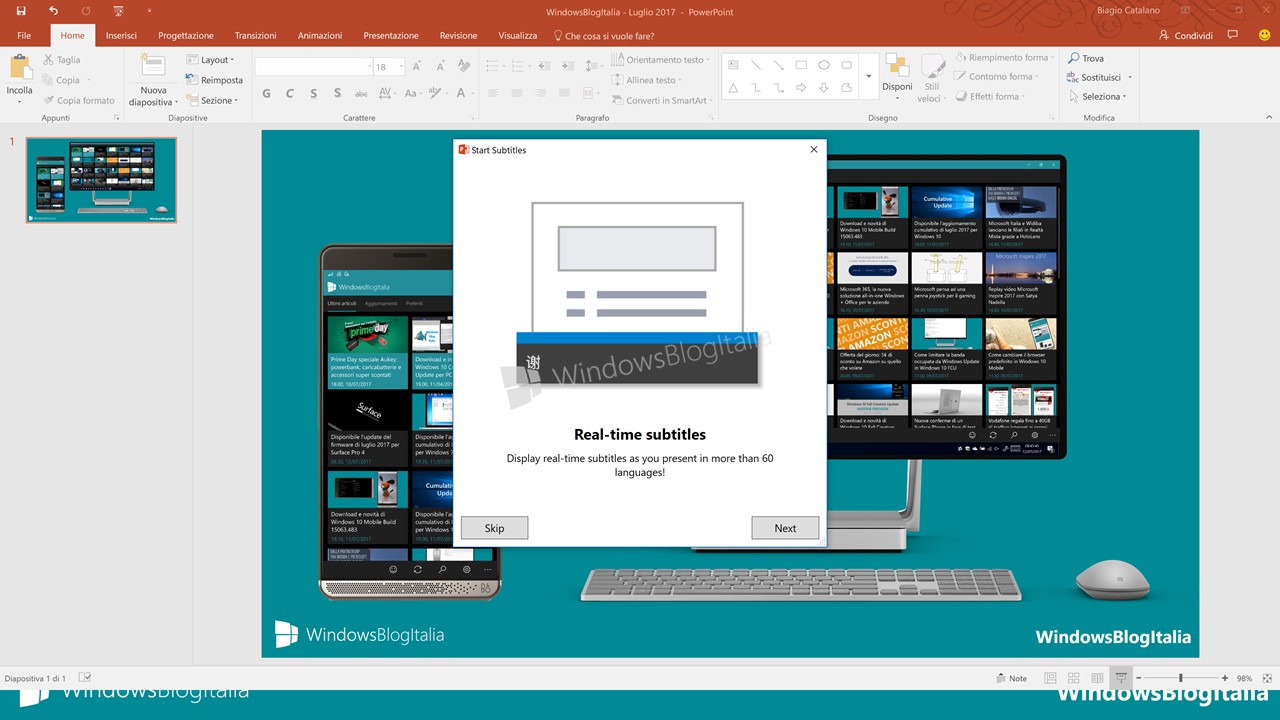This screenshot has width=1280, height=720.
Task: Click the clear formatting eraser icon
Action: tap(463, 66)
